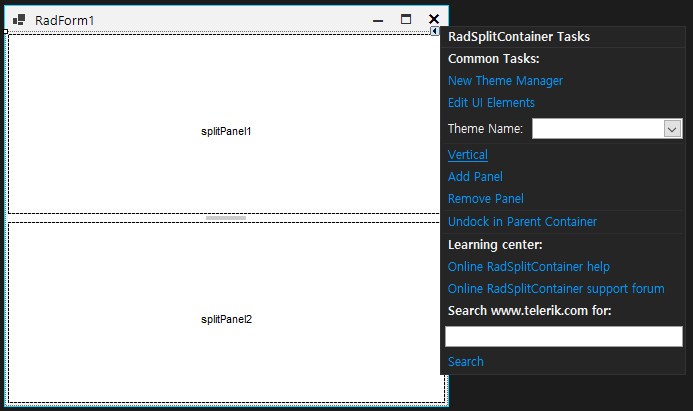The height and width of the screenshot is (411, 693).
Task: Click the Theme Name label
Action: click(x=485, y=129)
